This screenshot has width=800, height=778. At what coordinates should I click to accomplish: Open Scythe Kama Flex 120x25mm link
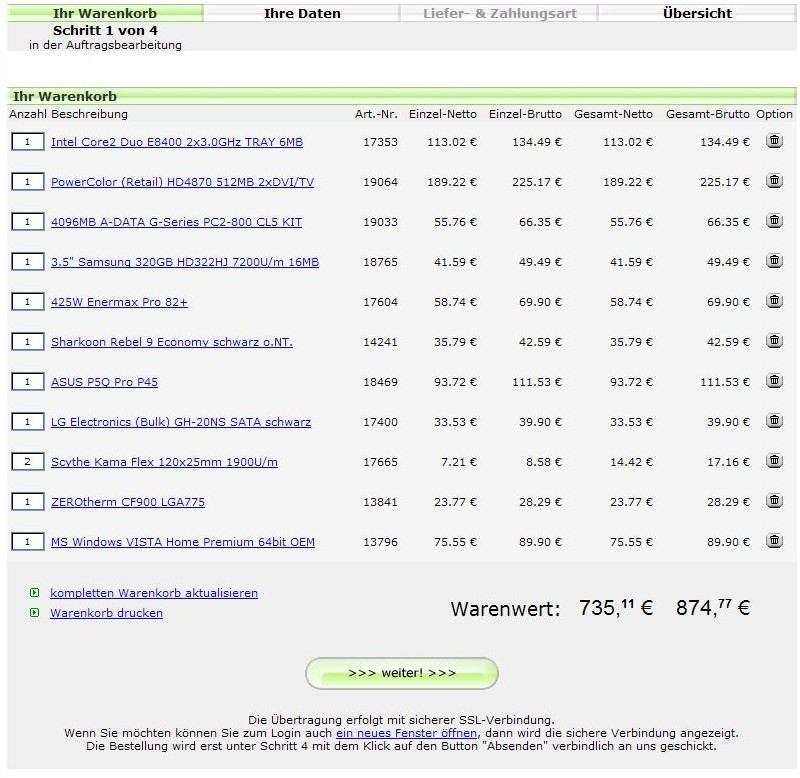pyautogui.click(x=164, y=462)
